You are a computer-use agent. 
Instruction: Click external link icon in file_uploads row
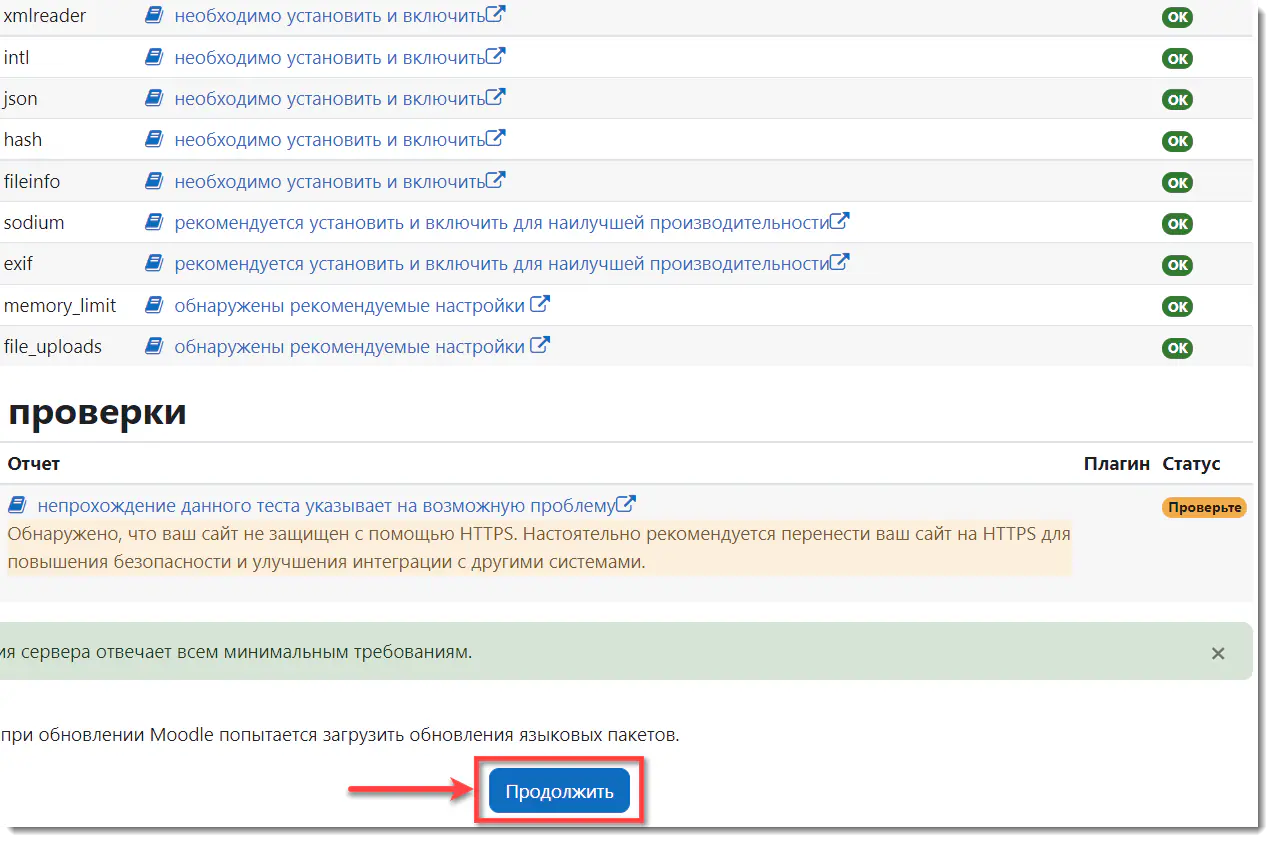[540, 346]
